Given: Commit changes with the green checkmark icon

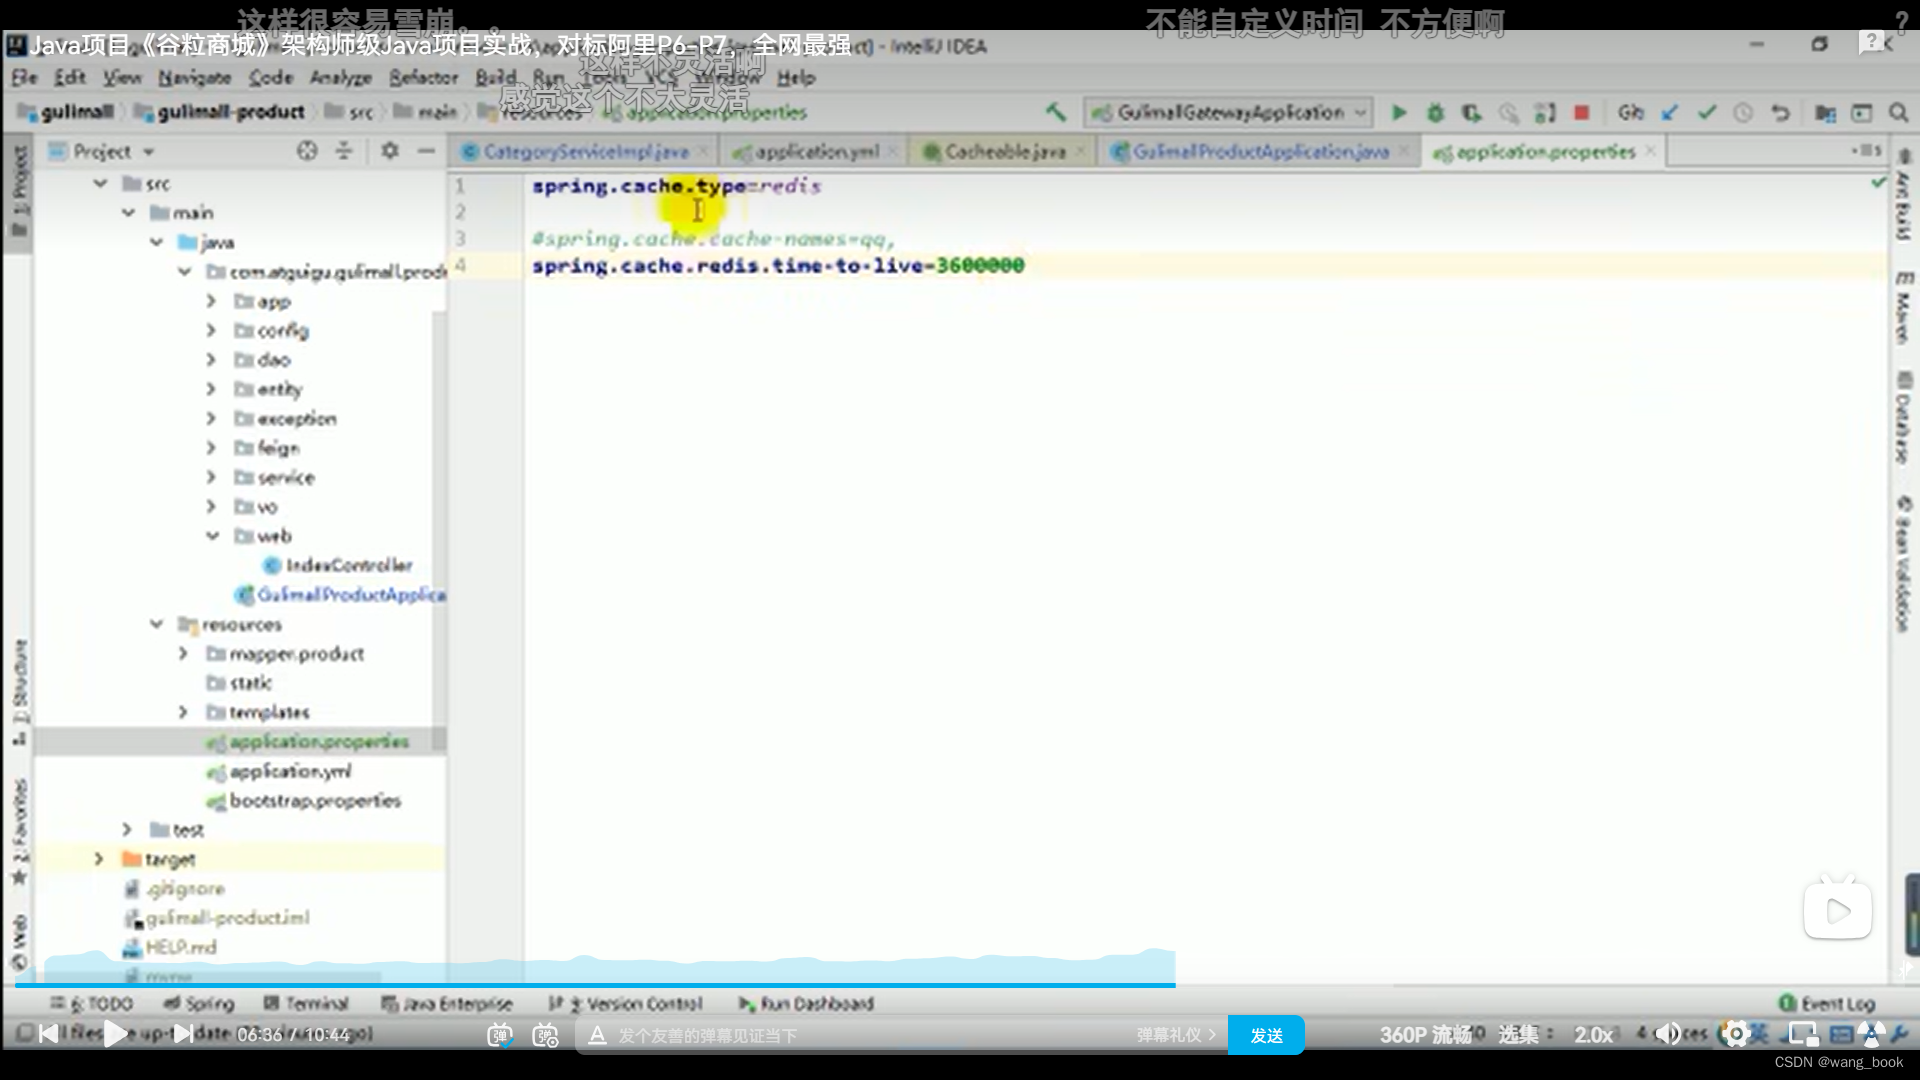Looking at the screenshot, I should click(x=1706, y=112).
